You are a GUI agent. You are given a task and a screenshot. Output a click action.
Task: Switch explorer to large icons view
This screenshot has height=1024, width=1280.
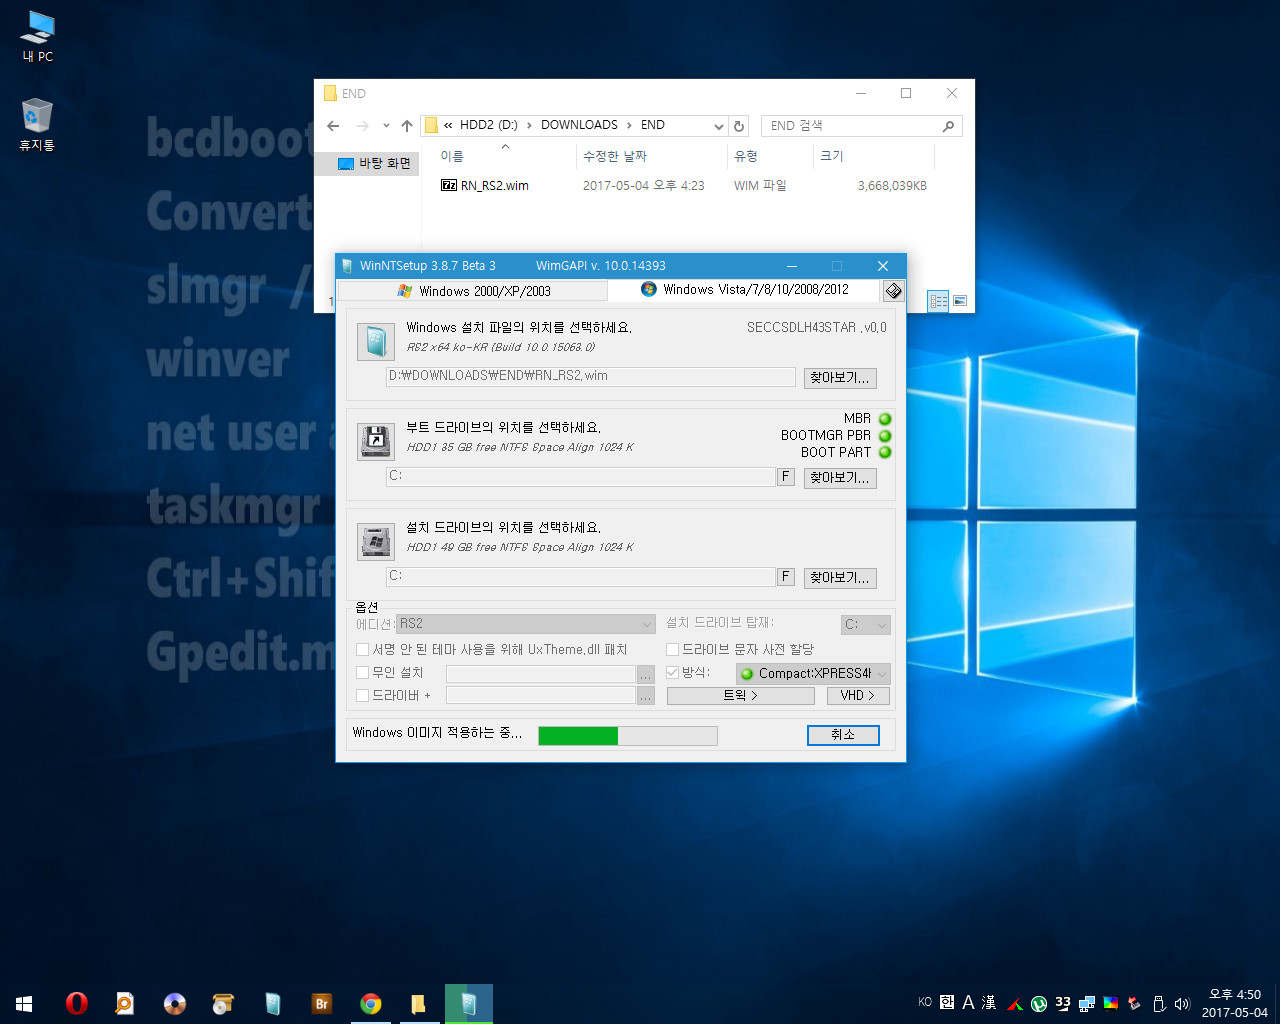(x=960, y=300)
